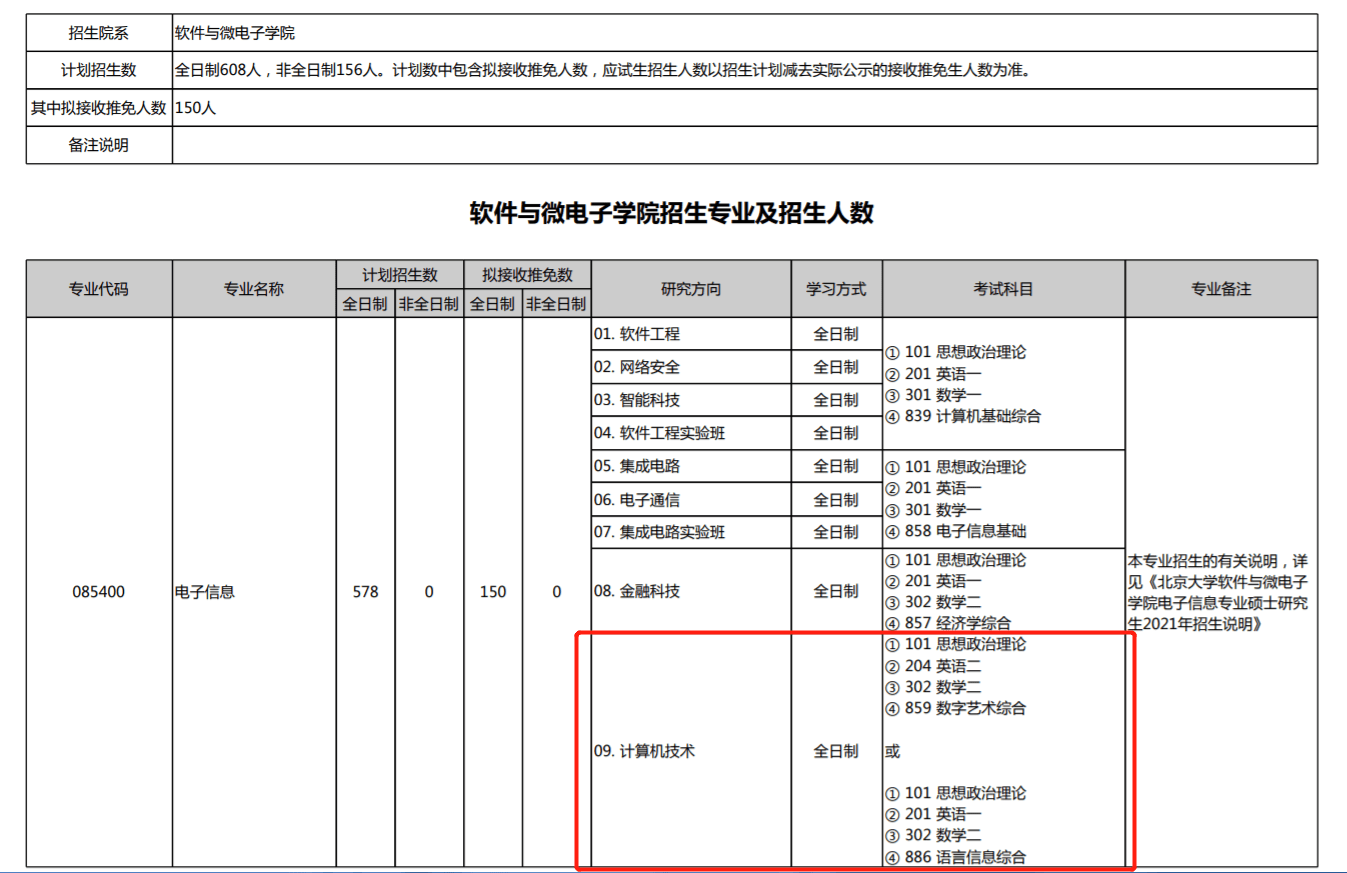Select the 150 value under 拟接收推免数
The width and height of the screenshot is (1347, 873).
(x=493, y=591)
